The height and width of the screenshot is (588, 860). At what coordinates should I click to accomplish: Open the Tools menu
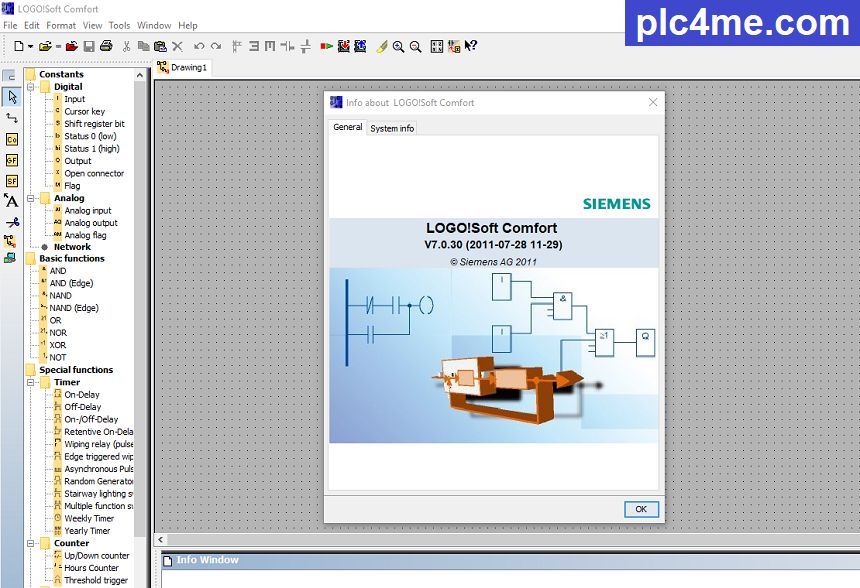[x=119, y=25]
